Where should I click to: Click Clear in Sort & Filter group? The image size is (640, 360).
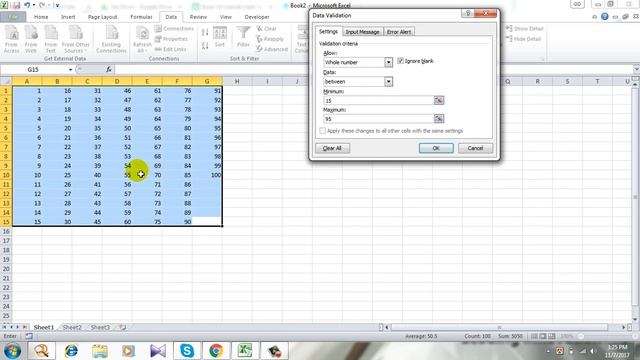[267, 29]
